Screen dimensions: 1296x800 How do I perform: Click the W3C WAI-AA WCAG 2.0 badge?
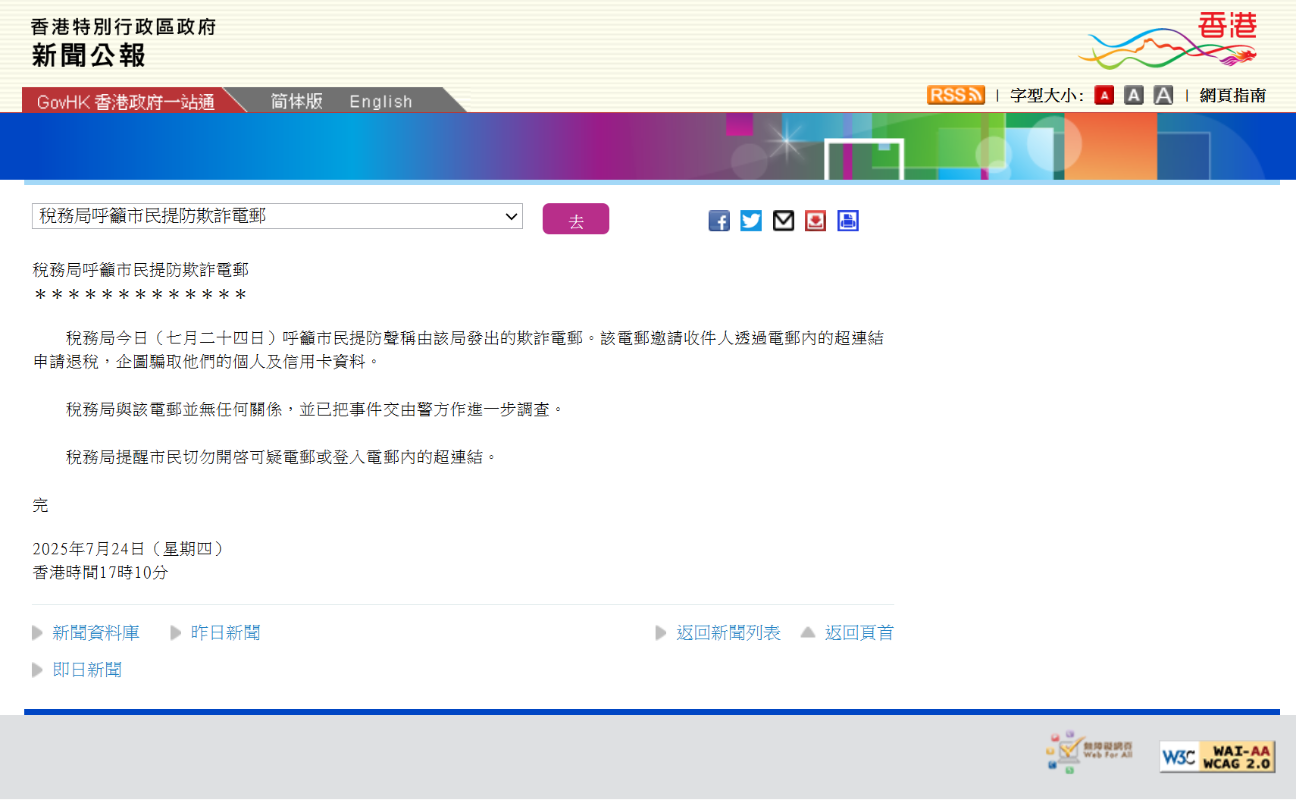pyautogui.click(x=1217, y=757)
